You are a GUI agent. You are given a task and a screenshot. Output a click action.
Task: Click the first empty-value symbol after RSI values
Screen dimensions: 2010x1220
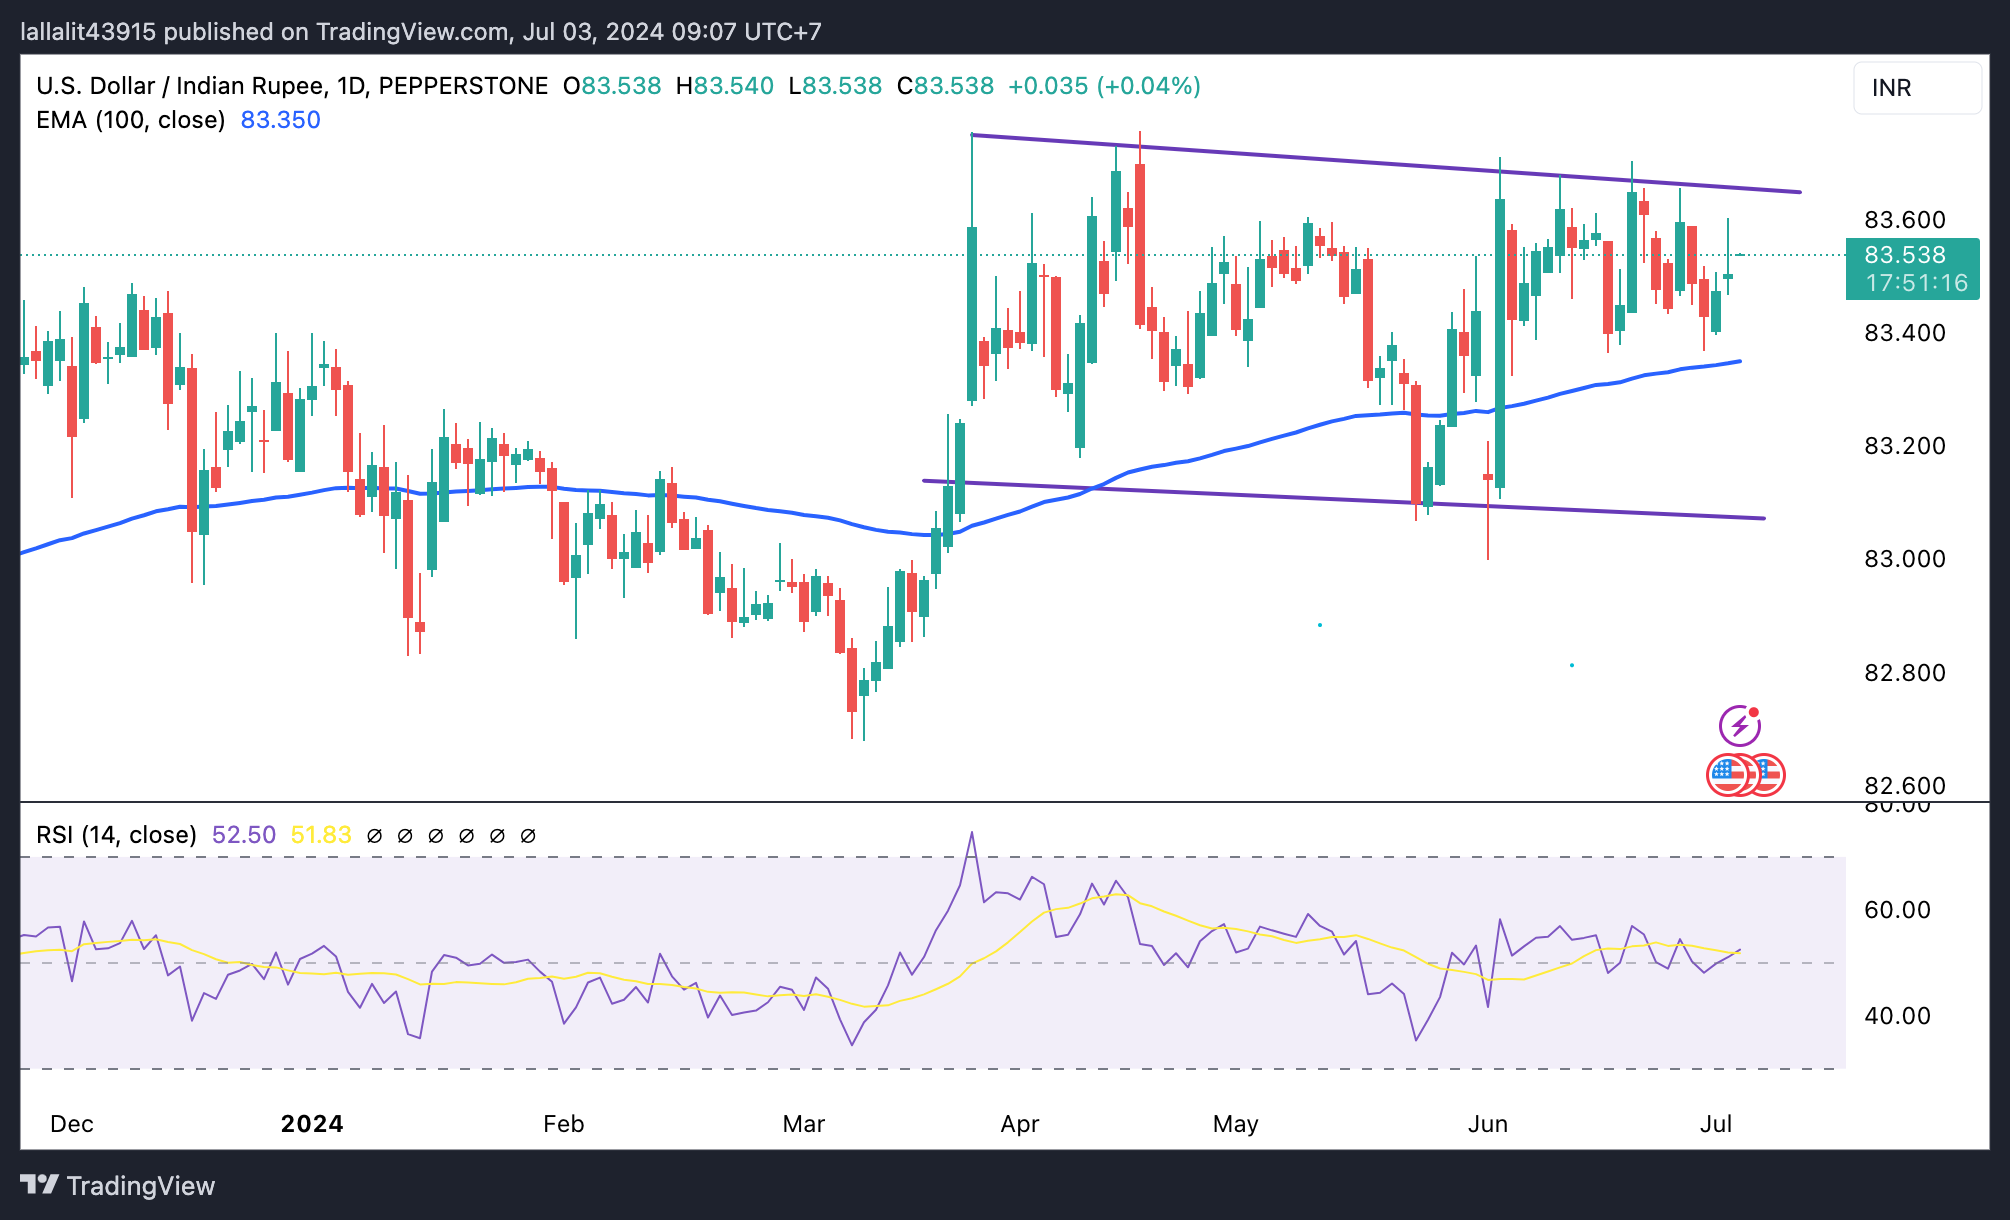[375, 836]
